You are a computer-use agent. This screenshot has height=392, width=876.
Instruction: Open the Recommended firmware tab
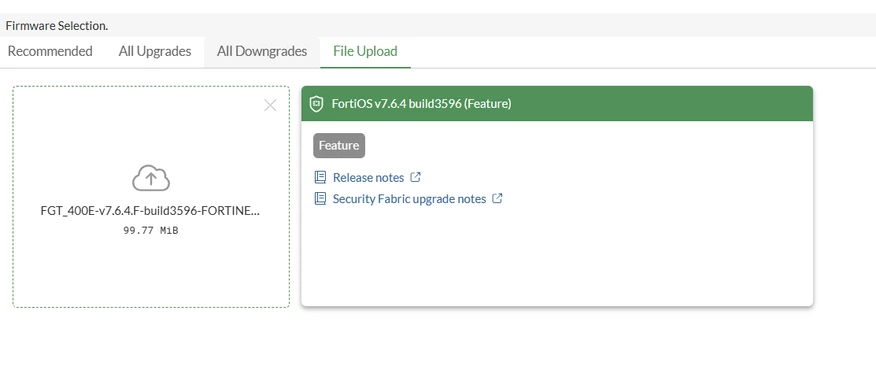pyautogui.click(x=50, y=51)
